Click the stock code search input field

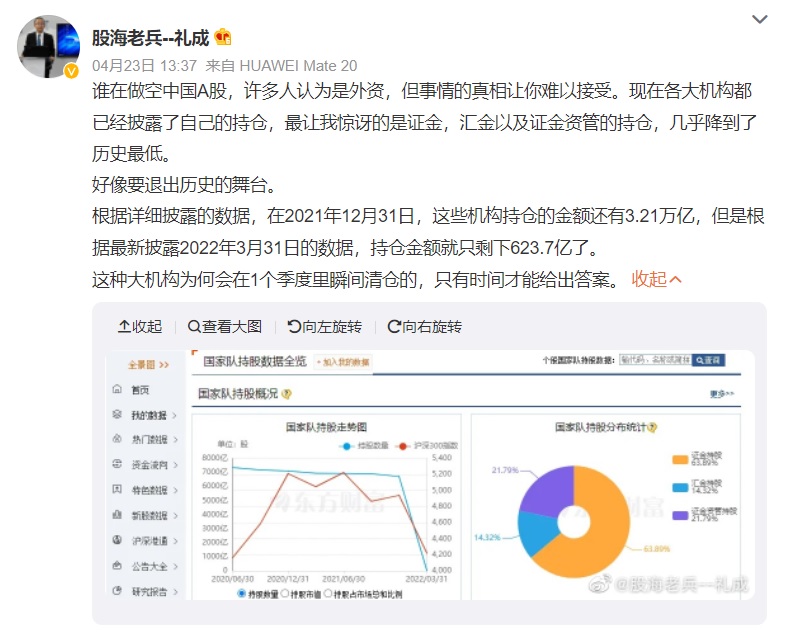pos(655,360)
